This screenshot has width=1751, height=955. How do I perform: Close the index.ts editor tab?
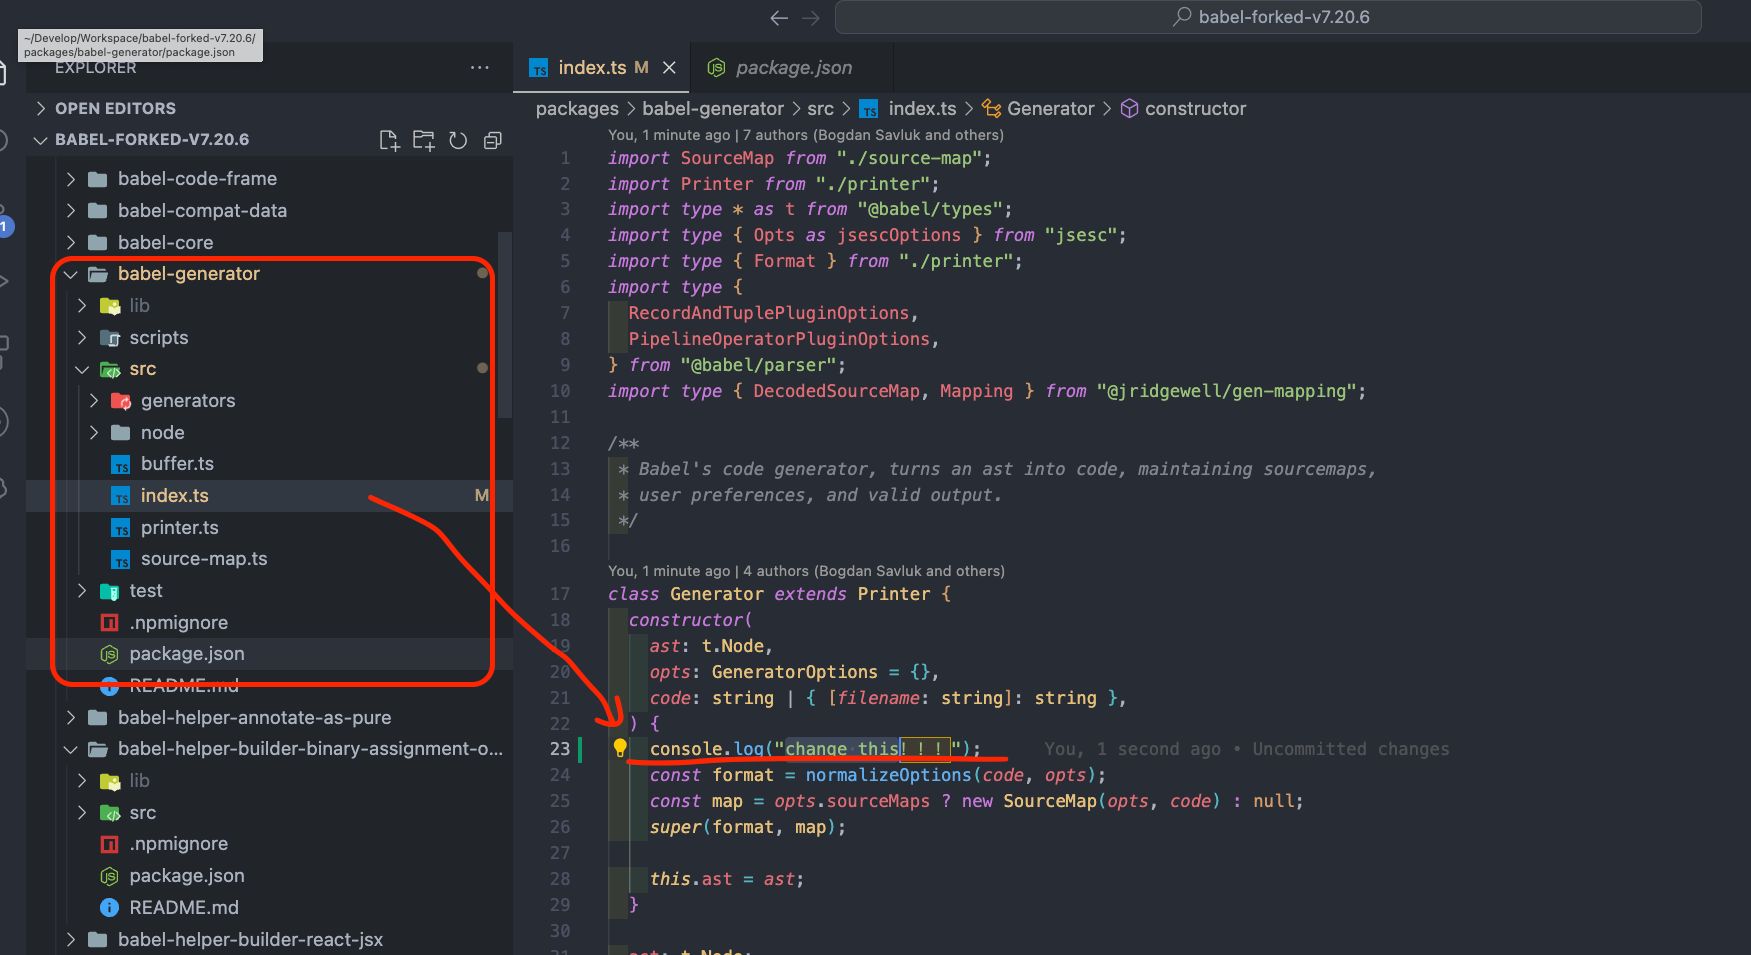(669, 67)
